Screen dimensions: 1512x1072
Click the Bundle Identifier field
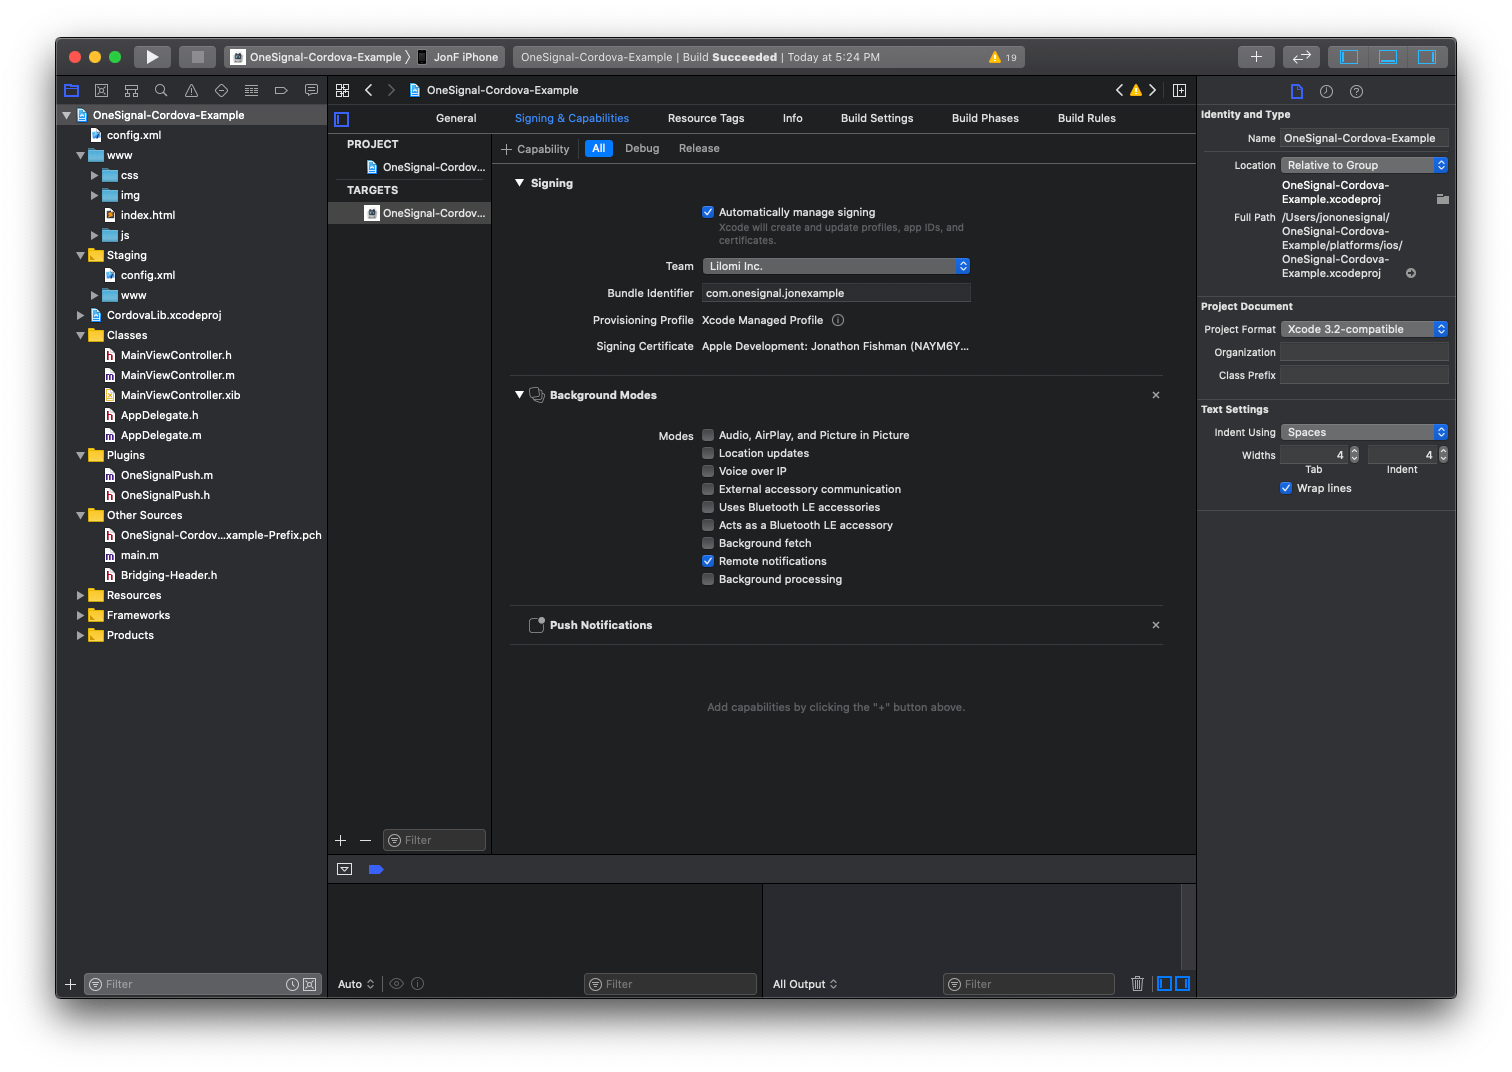tap(836, 293)
